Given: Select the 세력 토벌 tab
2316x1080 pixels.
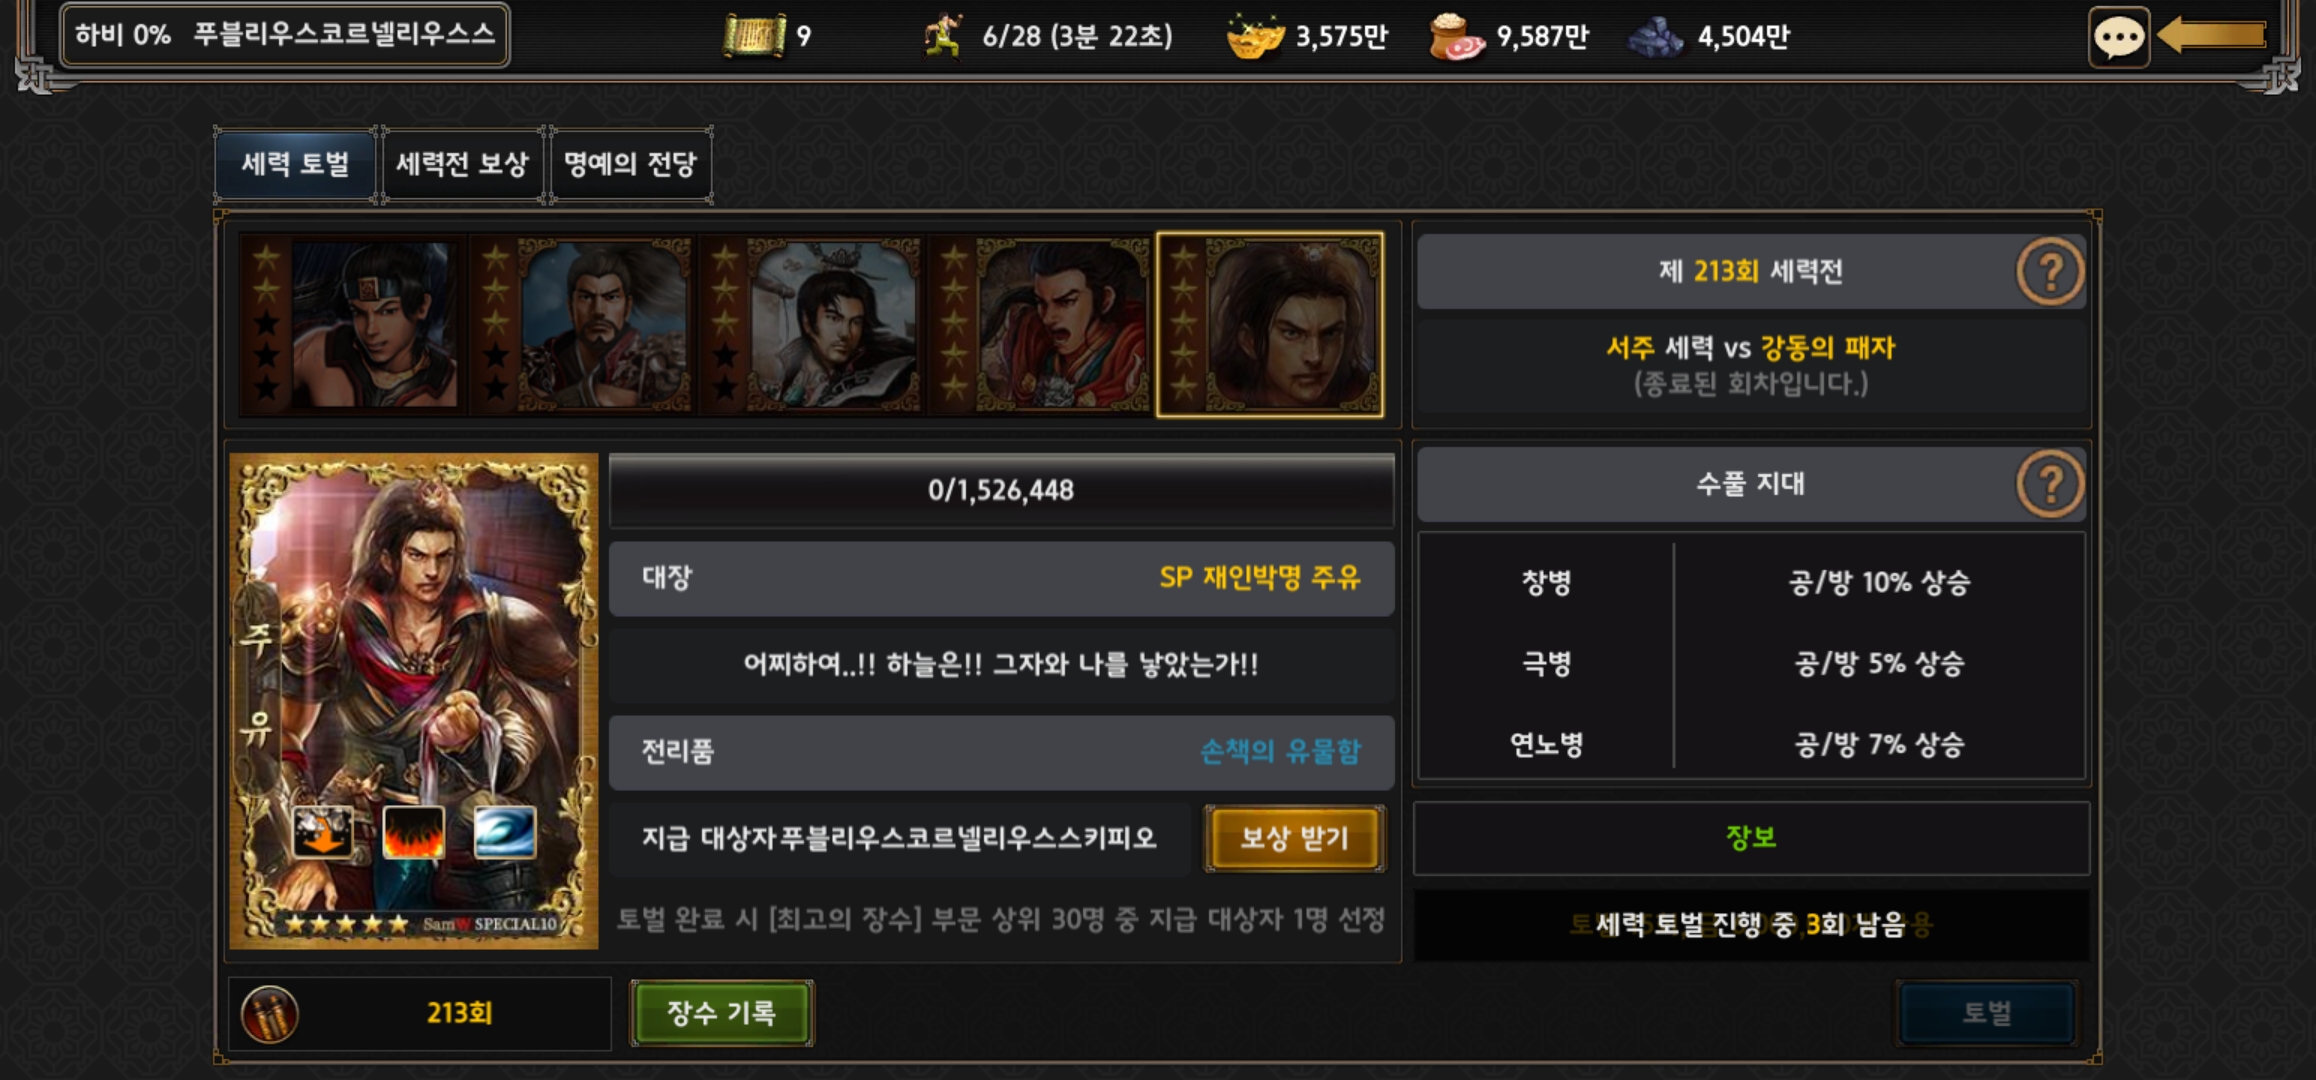Looking at the screenshot, I should coord(295,164).
